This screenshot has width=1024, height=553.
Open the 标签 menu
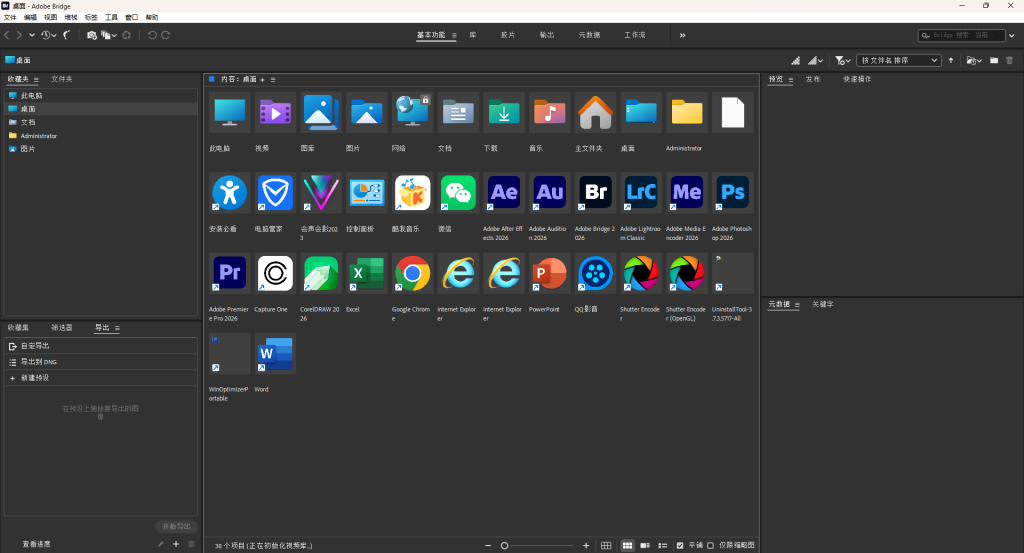tap(91, 18)
